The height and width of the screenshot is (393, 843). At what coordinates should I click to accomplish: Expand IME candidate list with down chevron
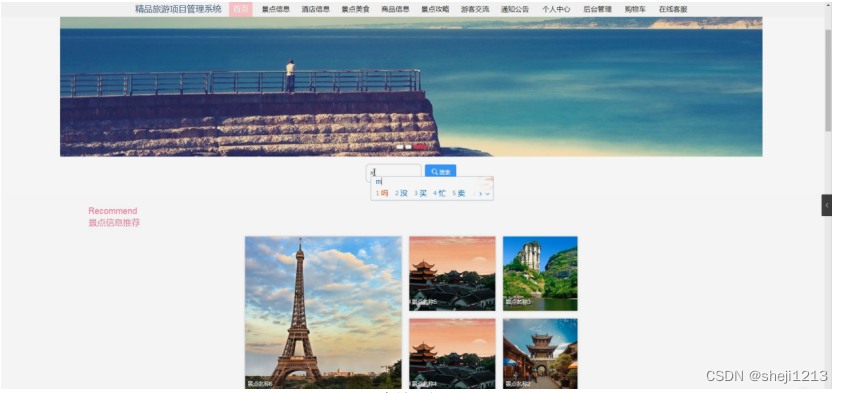tap(488, 194)
